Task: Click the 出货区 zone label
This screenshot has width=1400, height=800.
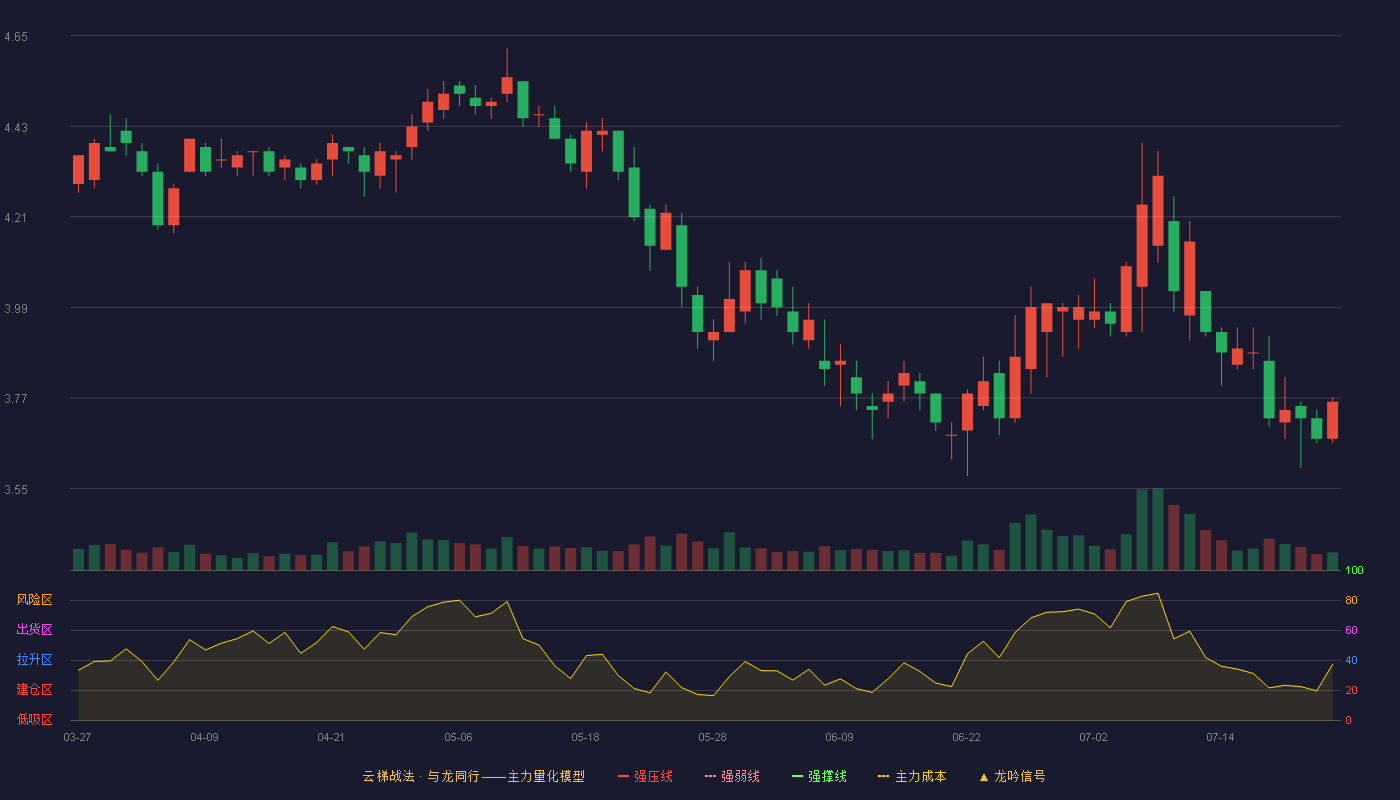Action: pos(34,630)
